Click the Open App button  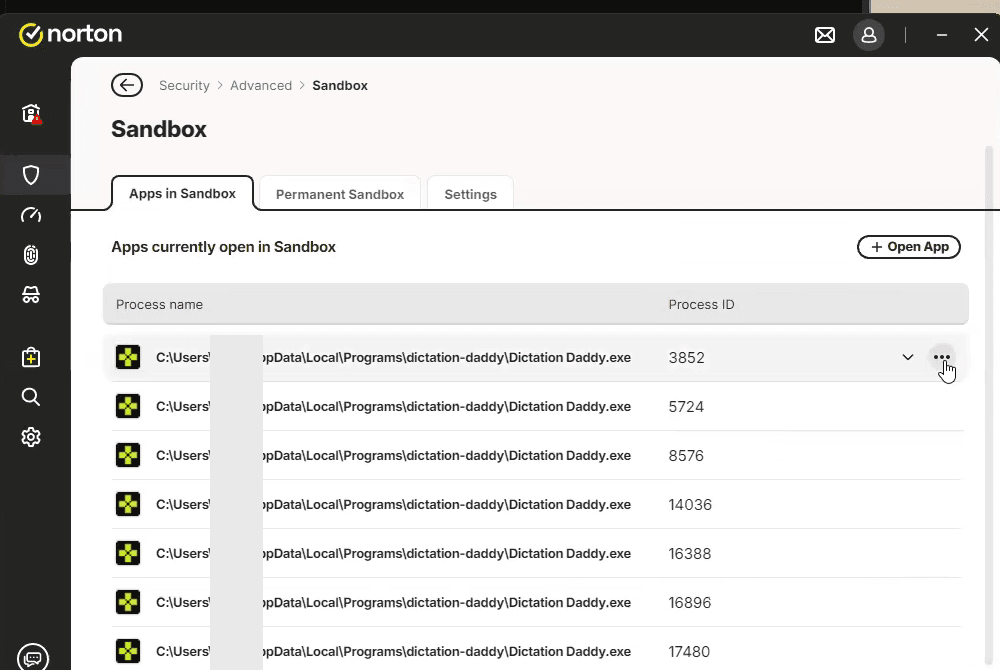[909, 247]
